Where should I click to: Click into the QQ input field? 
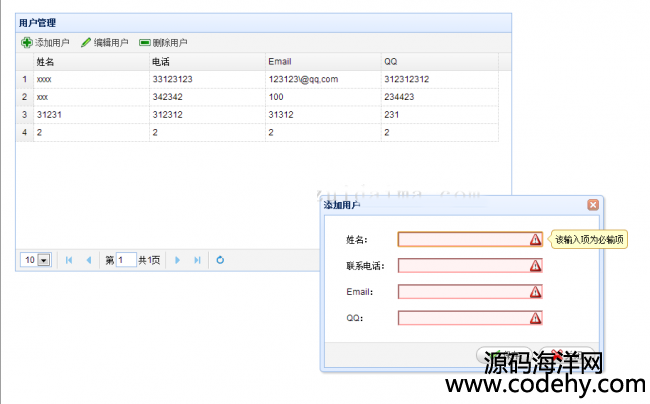pyautogui.click(x=462, y=318)
